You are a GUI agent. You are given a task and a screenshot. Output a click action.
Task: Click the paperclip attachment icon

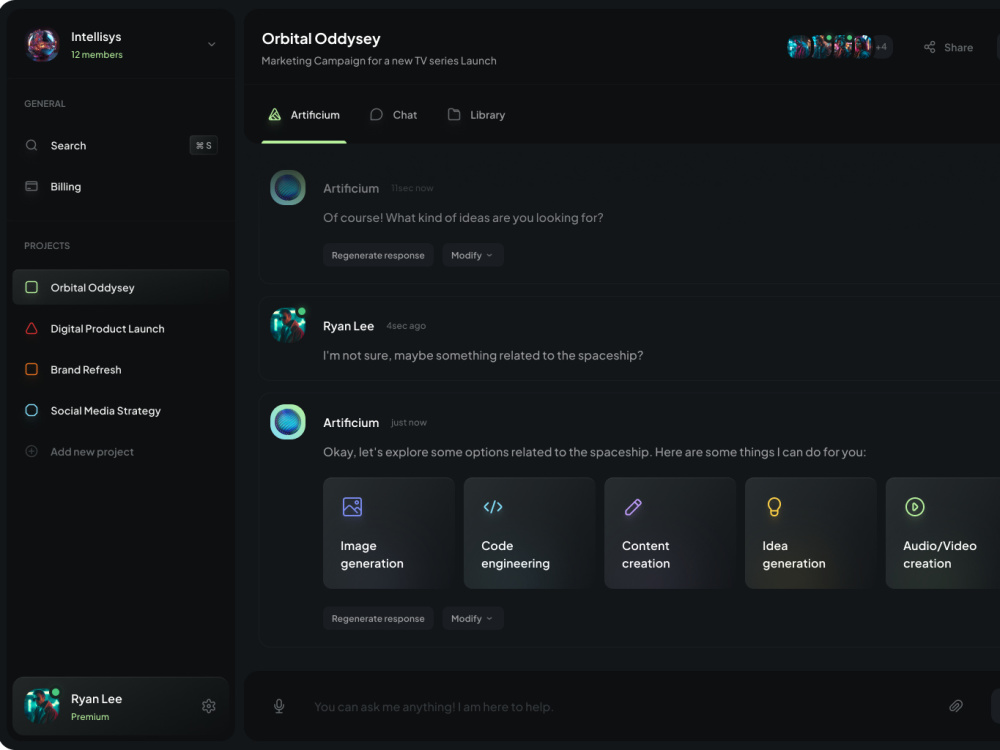click(955, 706)
